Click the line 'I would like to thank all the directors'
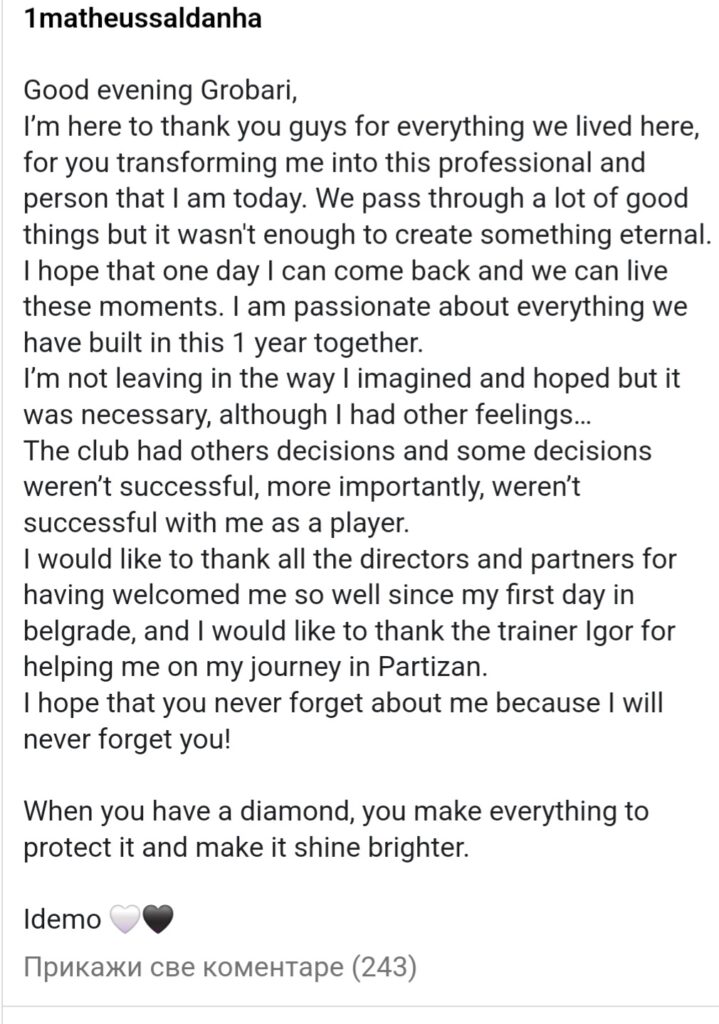This screenshot has width=719, height=1024. pyautogui.click(x=350, y=560)
